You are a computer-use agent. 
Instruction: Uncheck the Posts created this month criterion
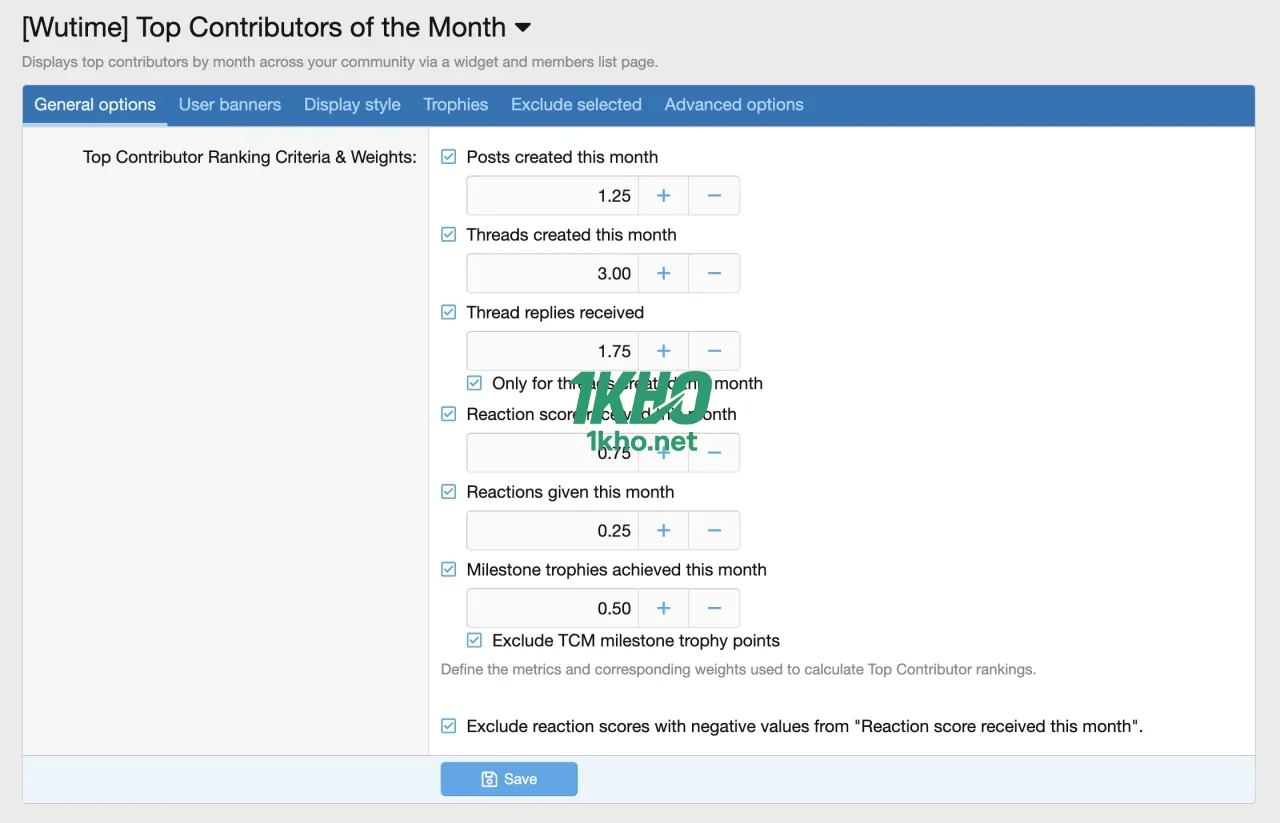point(447,156)
